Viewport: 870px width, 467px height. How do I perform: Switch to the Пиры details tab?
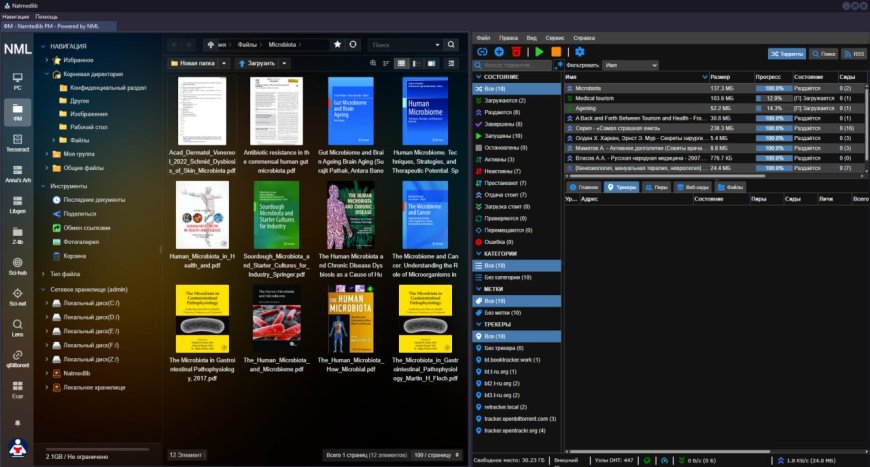656,187
